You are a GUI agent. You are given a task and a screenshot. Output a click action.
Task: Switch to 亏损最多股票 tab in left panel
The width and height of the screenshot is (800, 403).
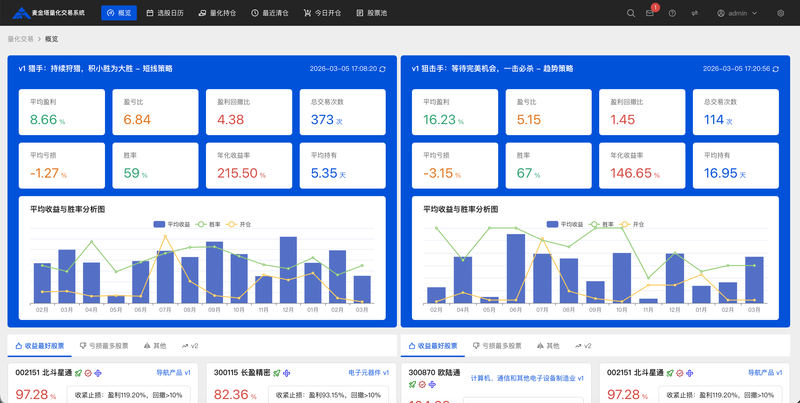tap(104, 345)
